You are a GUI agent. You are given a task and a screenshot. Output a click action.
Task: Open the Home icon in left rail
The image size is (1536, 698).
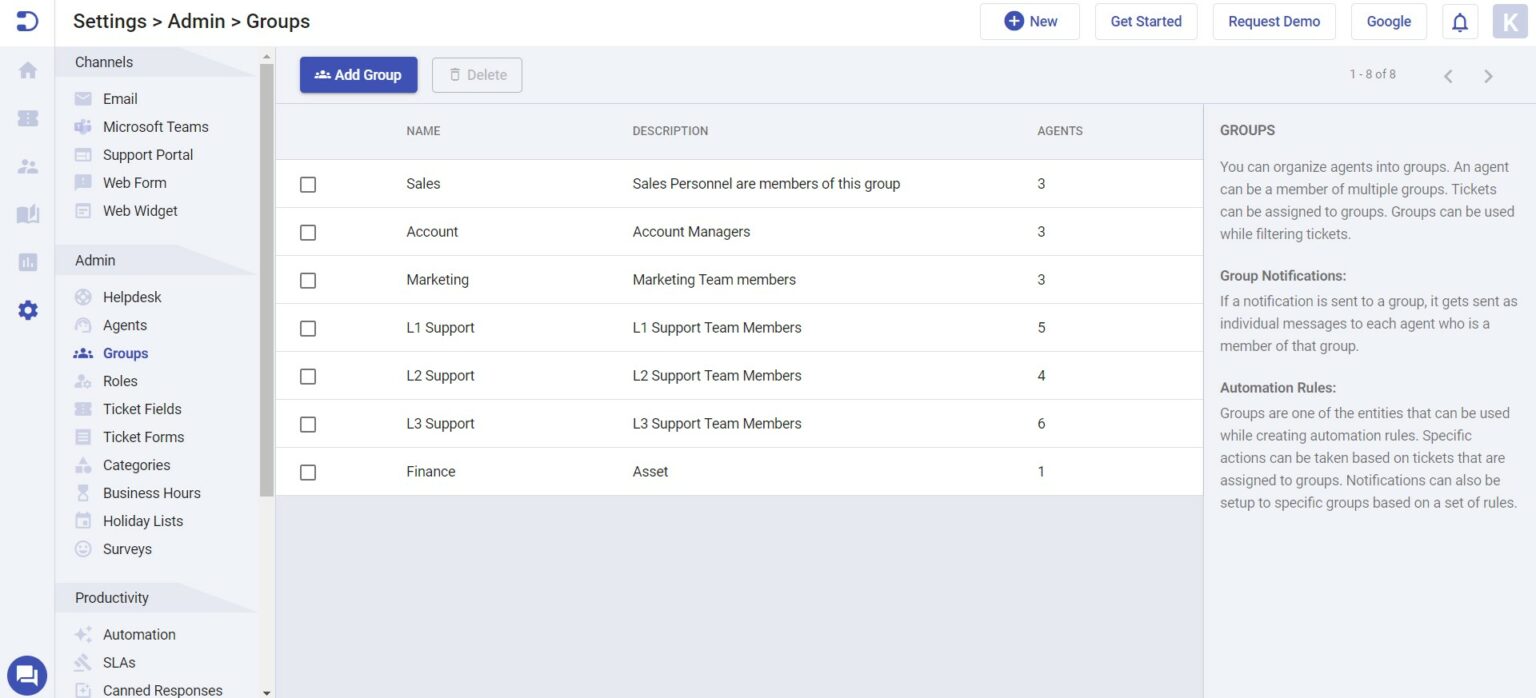click(x=27, y=70)
